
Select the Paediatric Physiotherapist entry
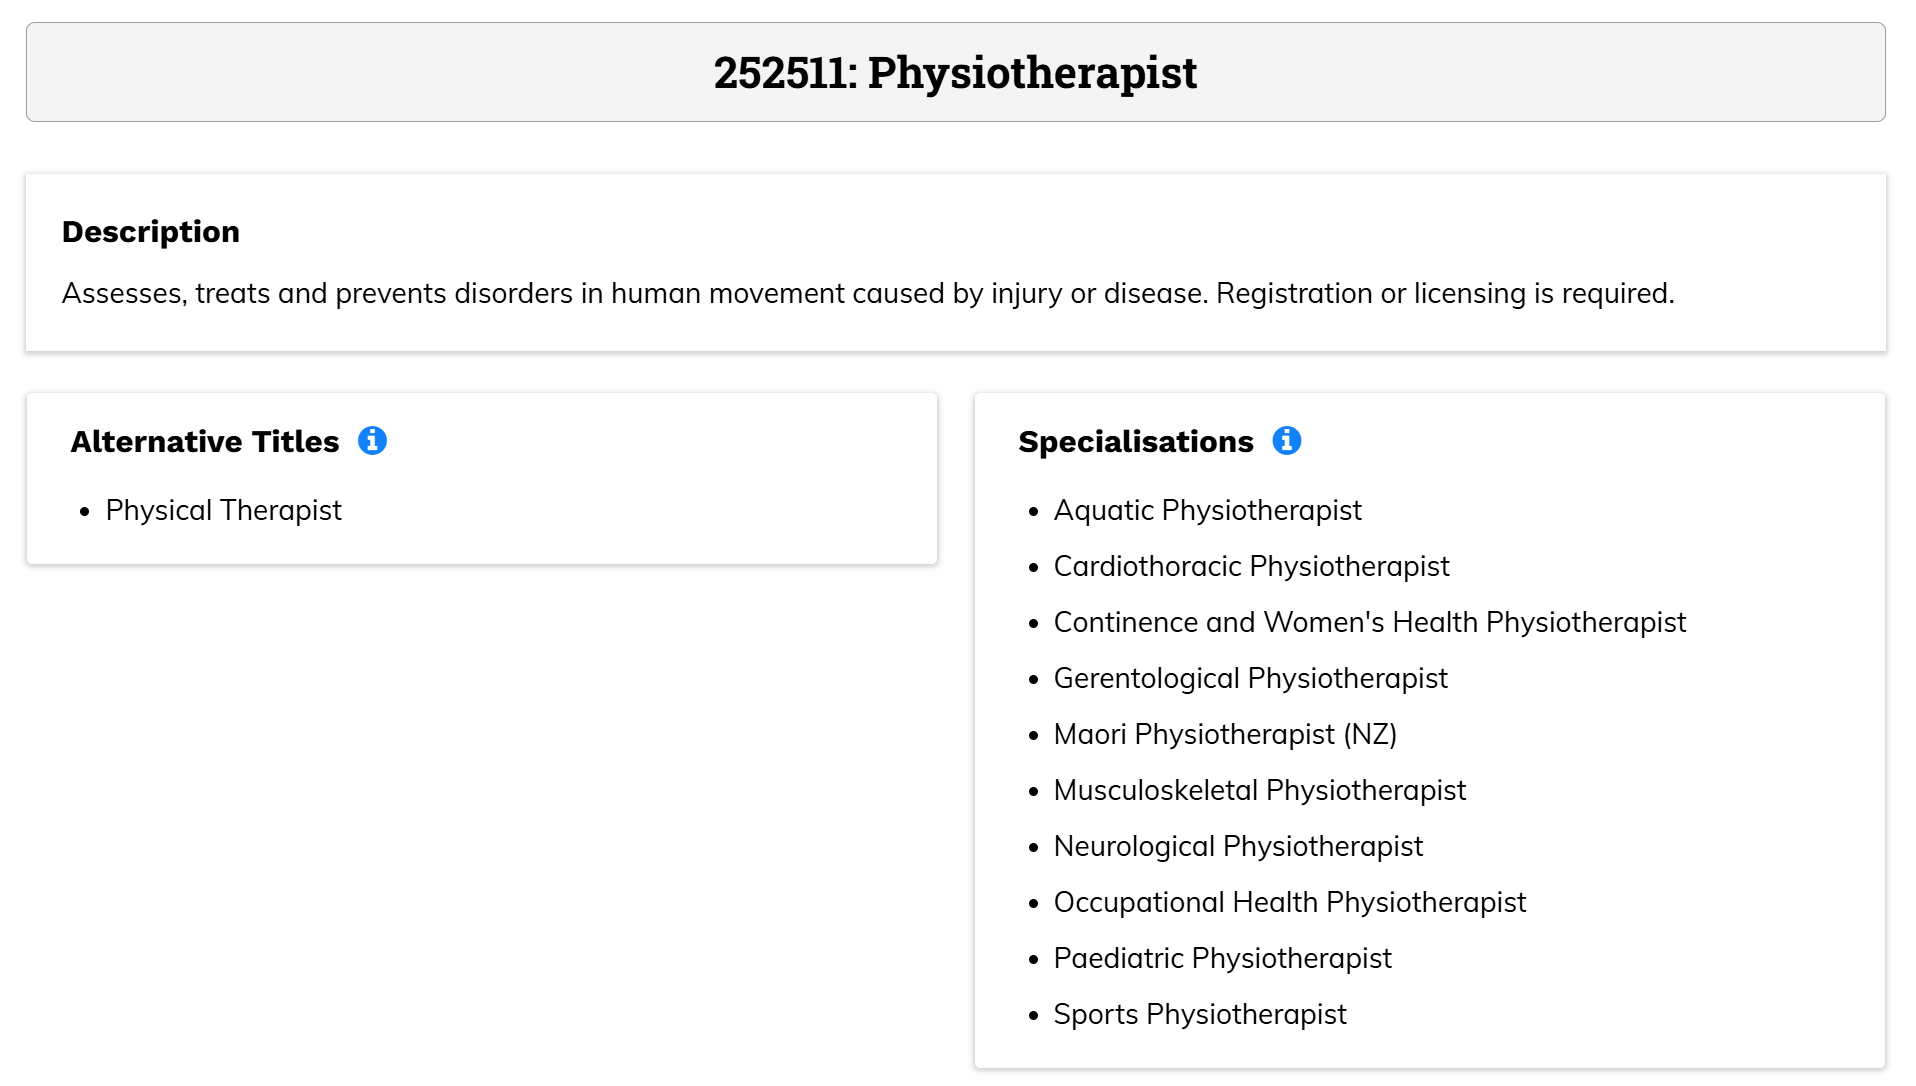1222,959
